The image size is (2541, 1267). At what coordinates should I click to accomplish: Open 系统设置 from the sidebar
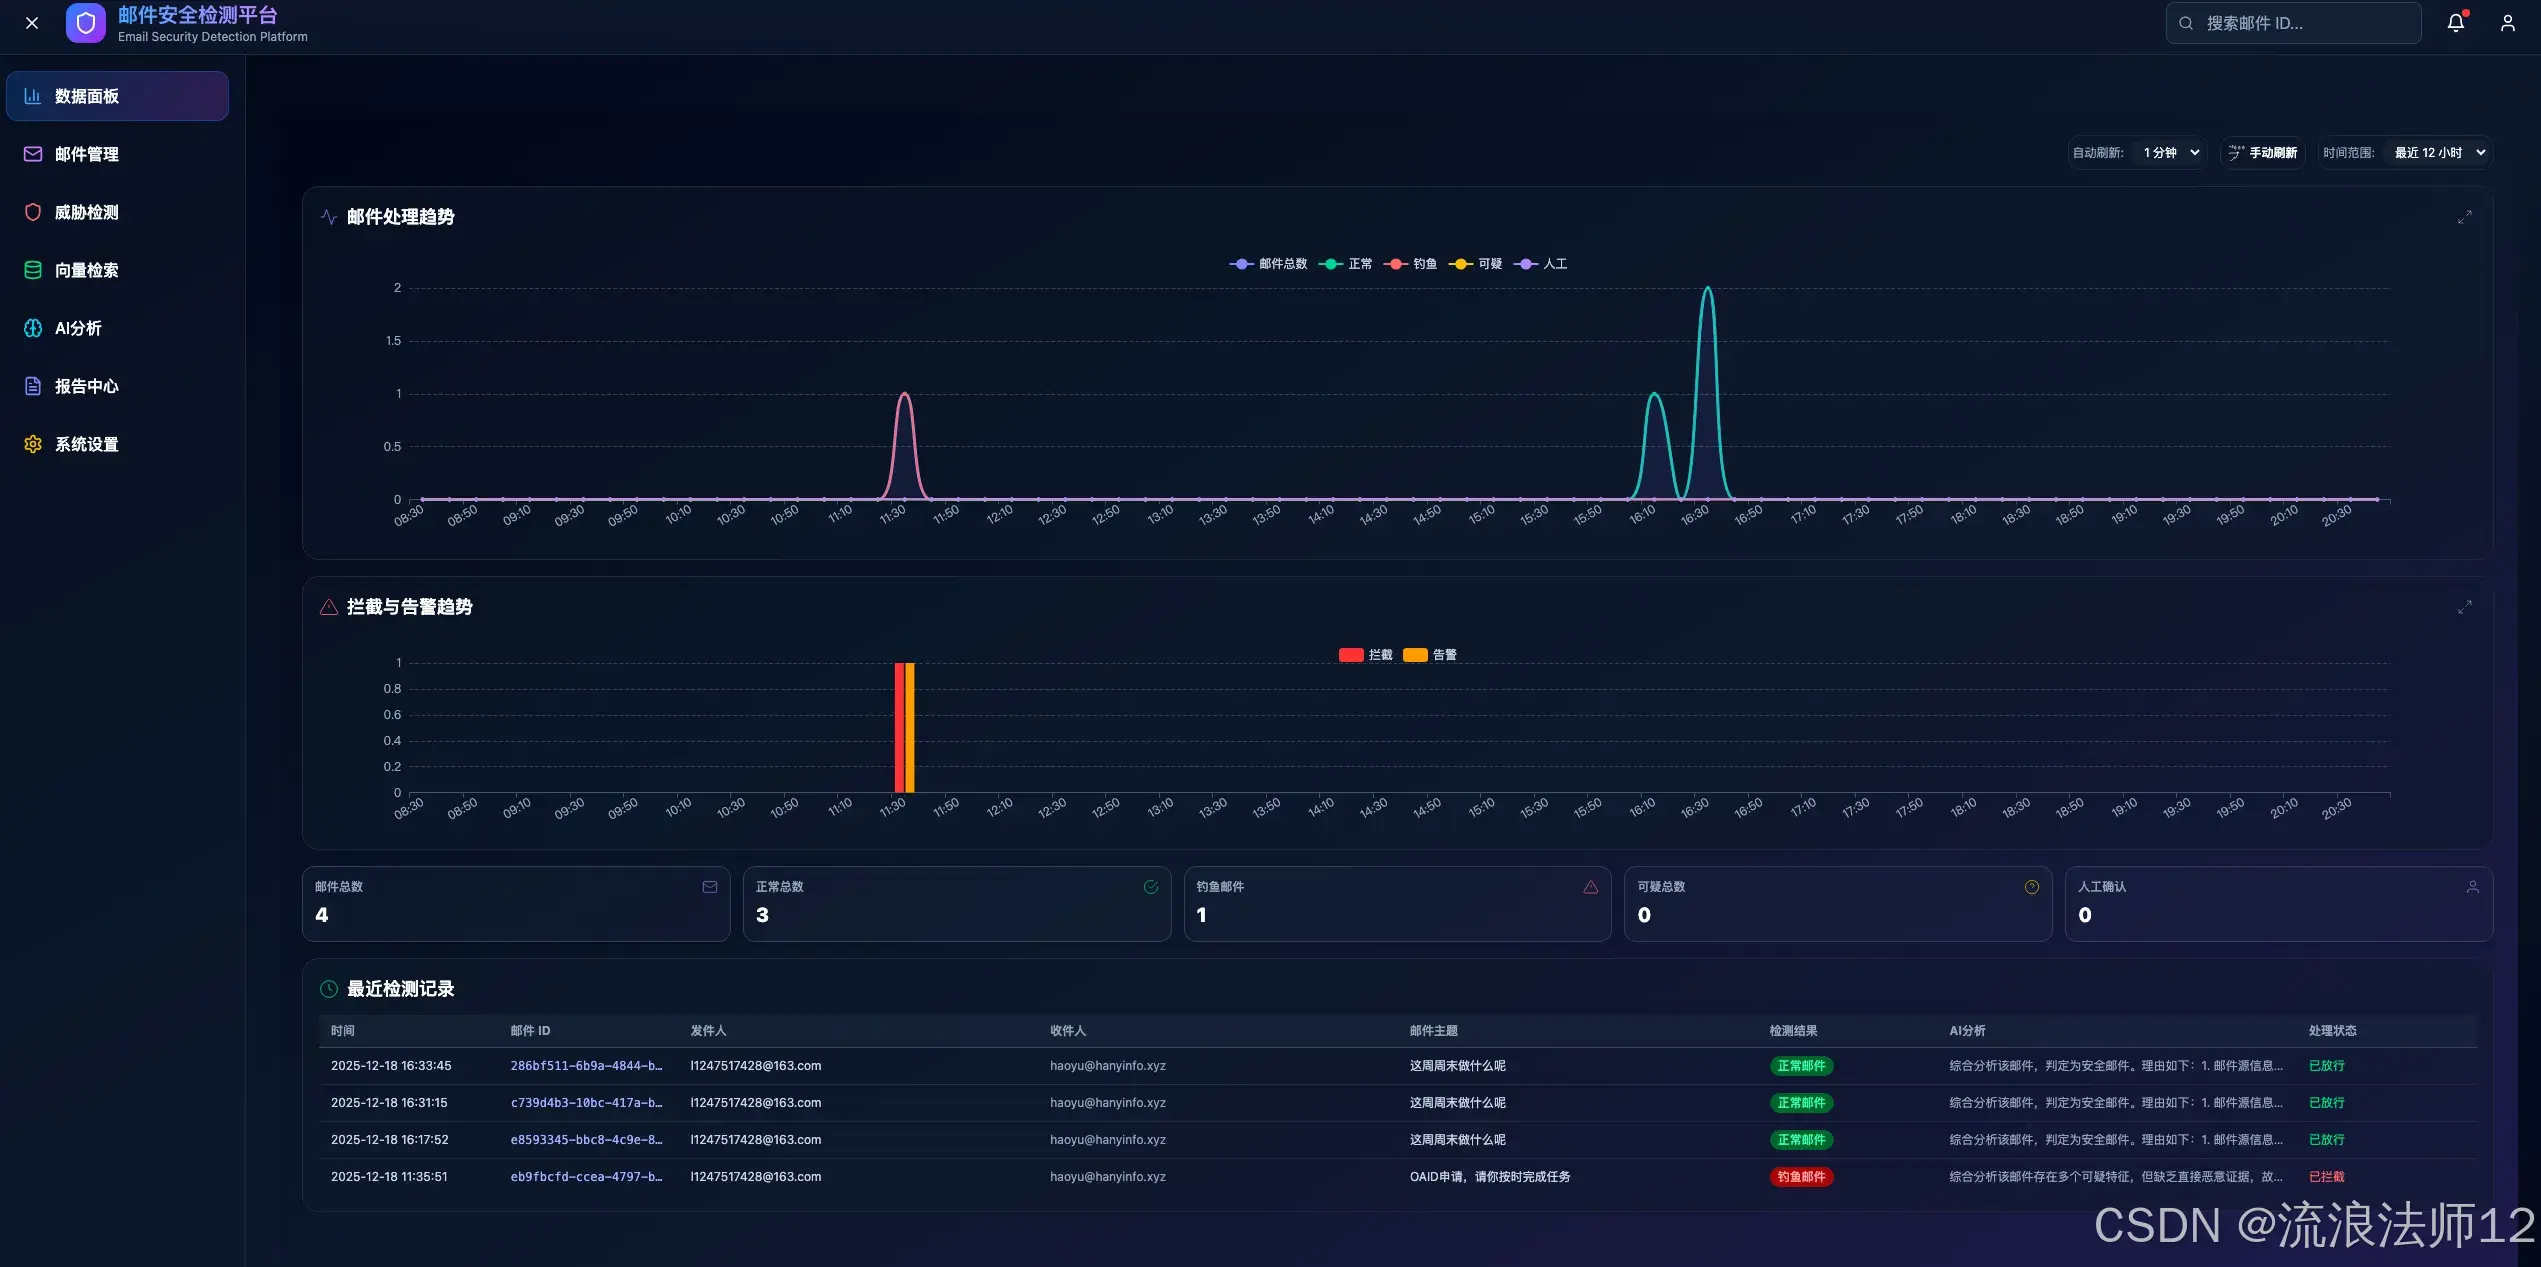tap(86, 444)
